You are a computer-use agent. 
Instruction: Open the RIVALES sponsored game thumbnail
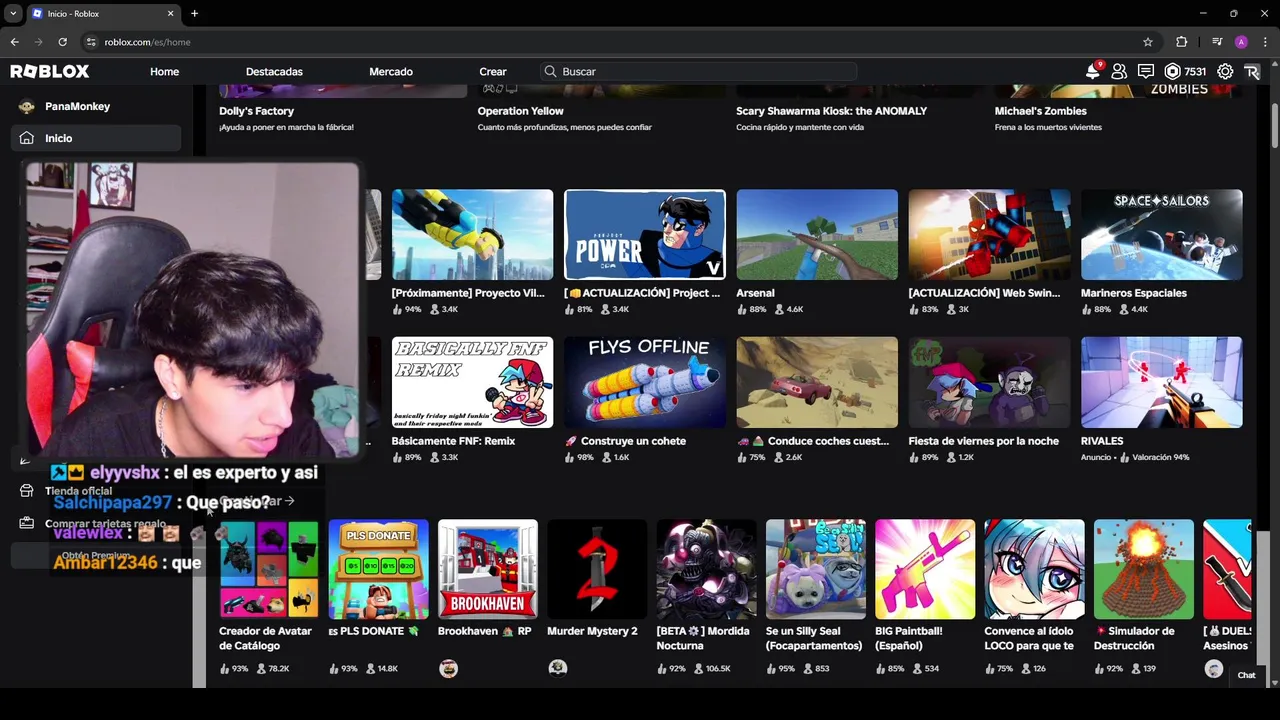tap(1161, 383)
